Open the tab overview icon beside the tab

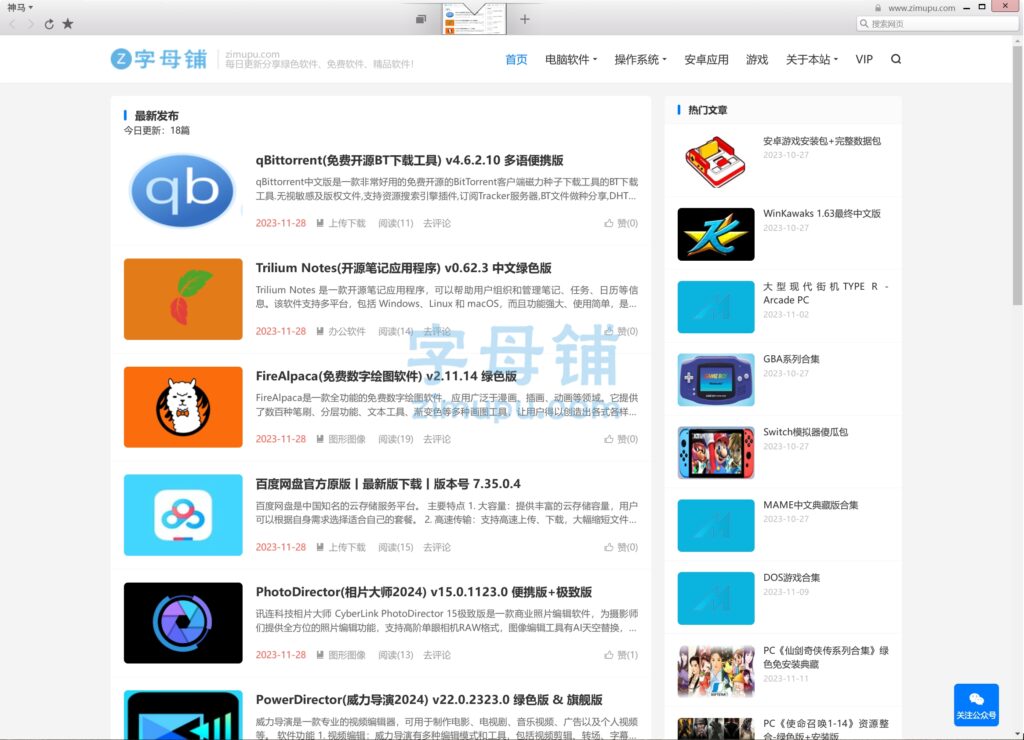click(x=421, y=19)
